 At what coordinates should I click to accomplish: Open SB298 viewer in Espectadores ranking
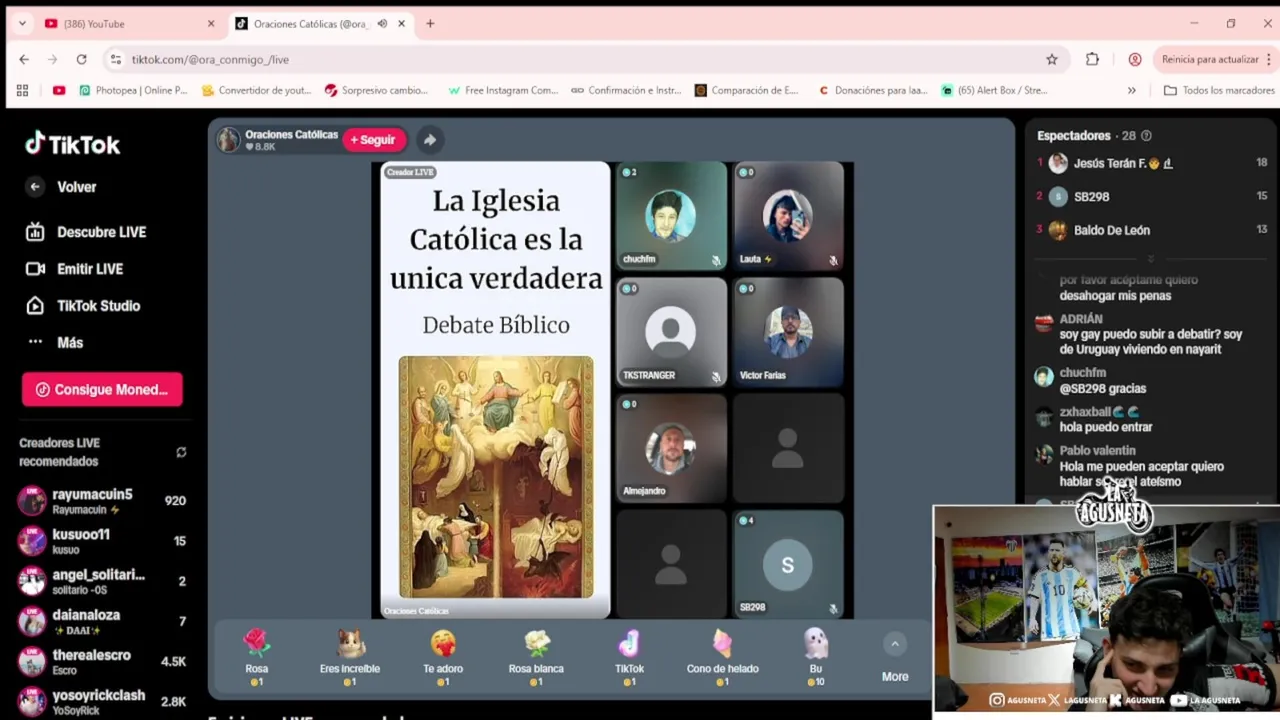pos(1149,197)
